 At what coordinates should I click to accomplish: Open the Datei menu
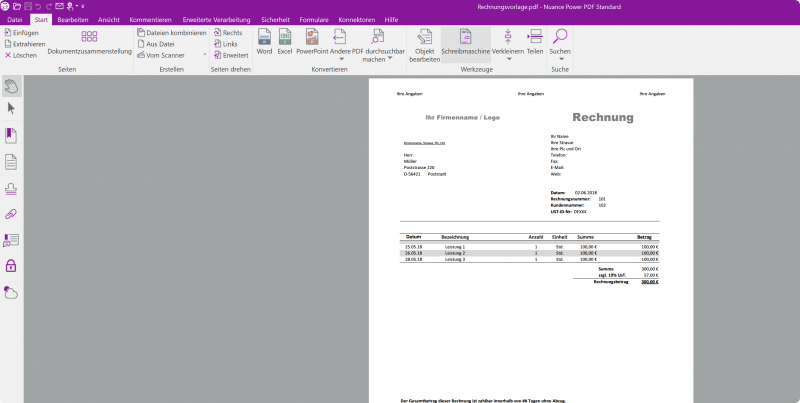click(x=15, y=20)
